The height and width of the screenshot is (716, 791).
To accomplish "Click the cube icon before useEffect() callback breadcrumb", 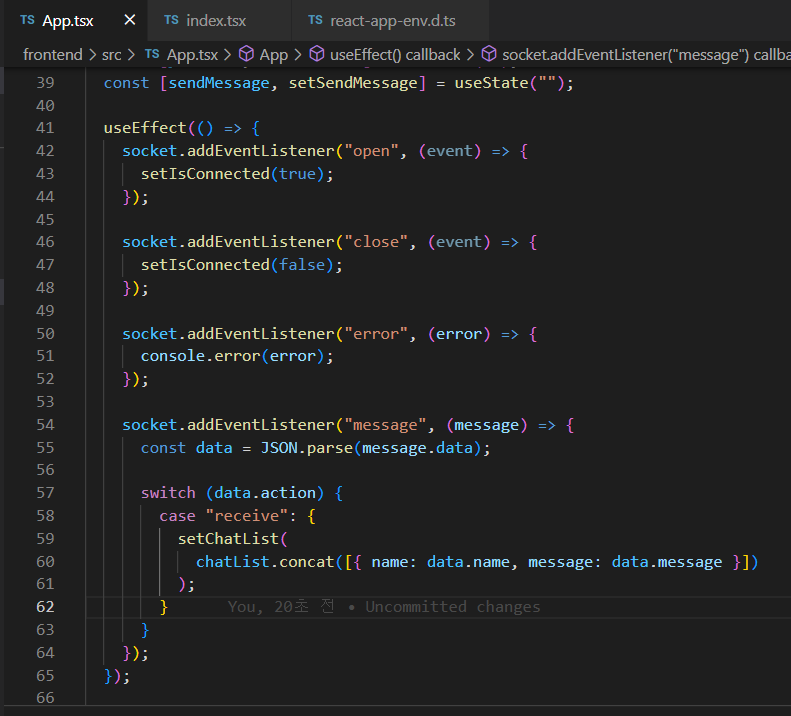I will pyautogui.click(x=316, y=55).
